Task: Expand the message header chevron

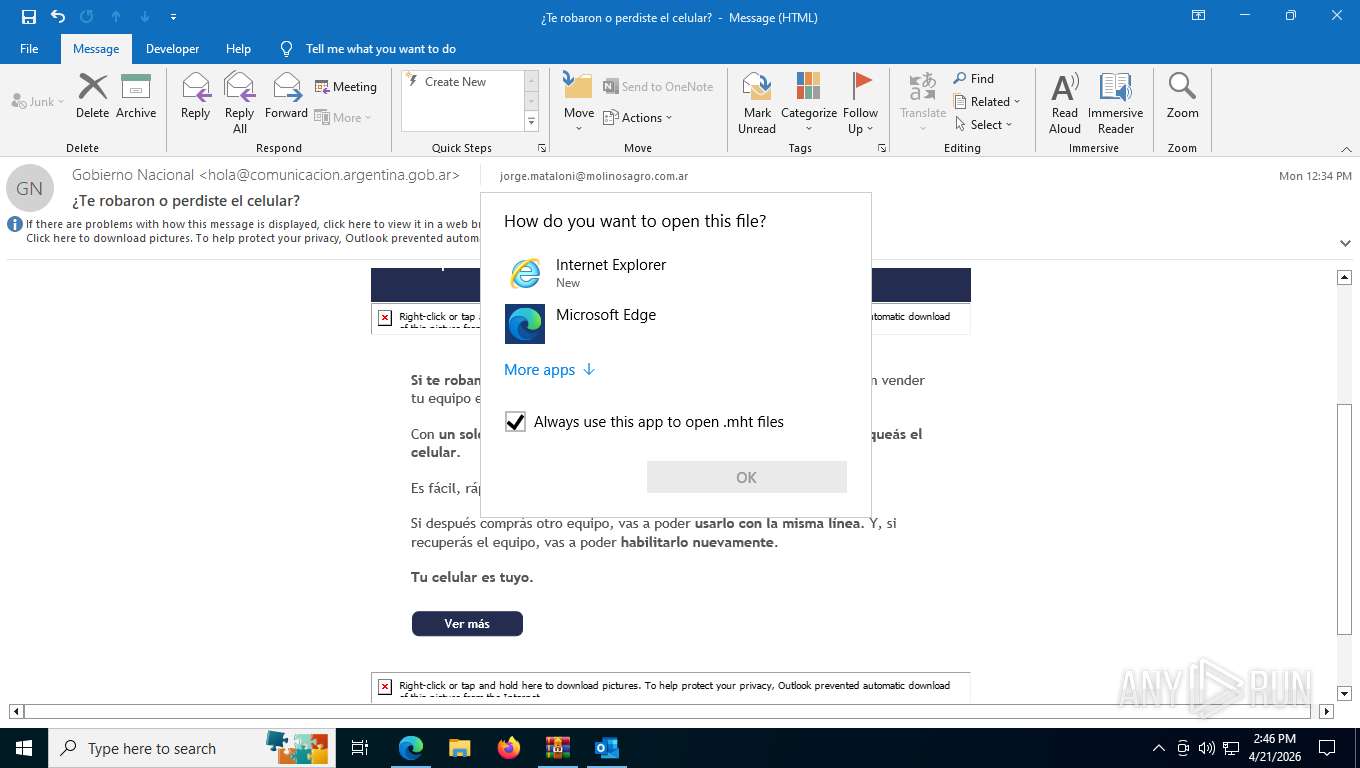Action: pos(1345,243)
